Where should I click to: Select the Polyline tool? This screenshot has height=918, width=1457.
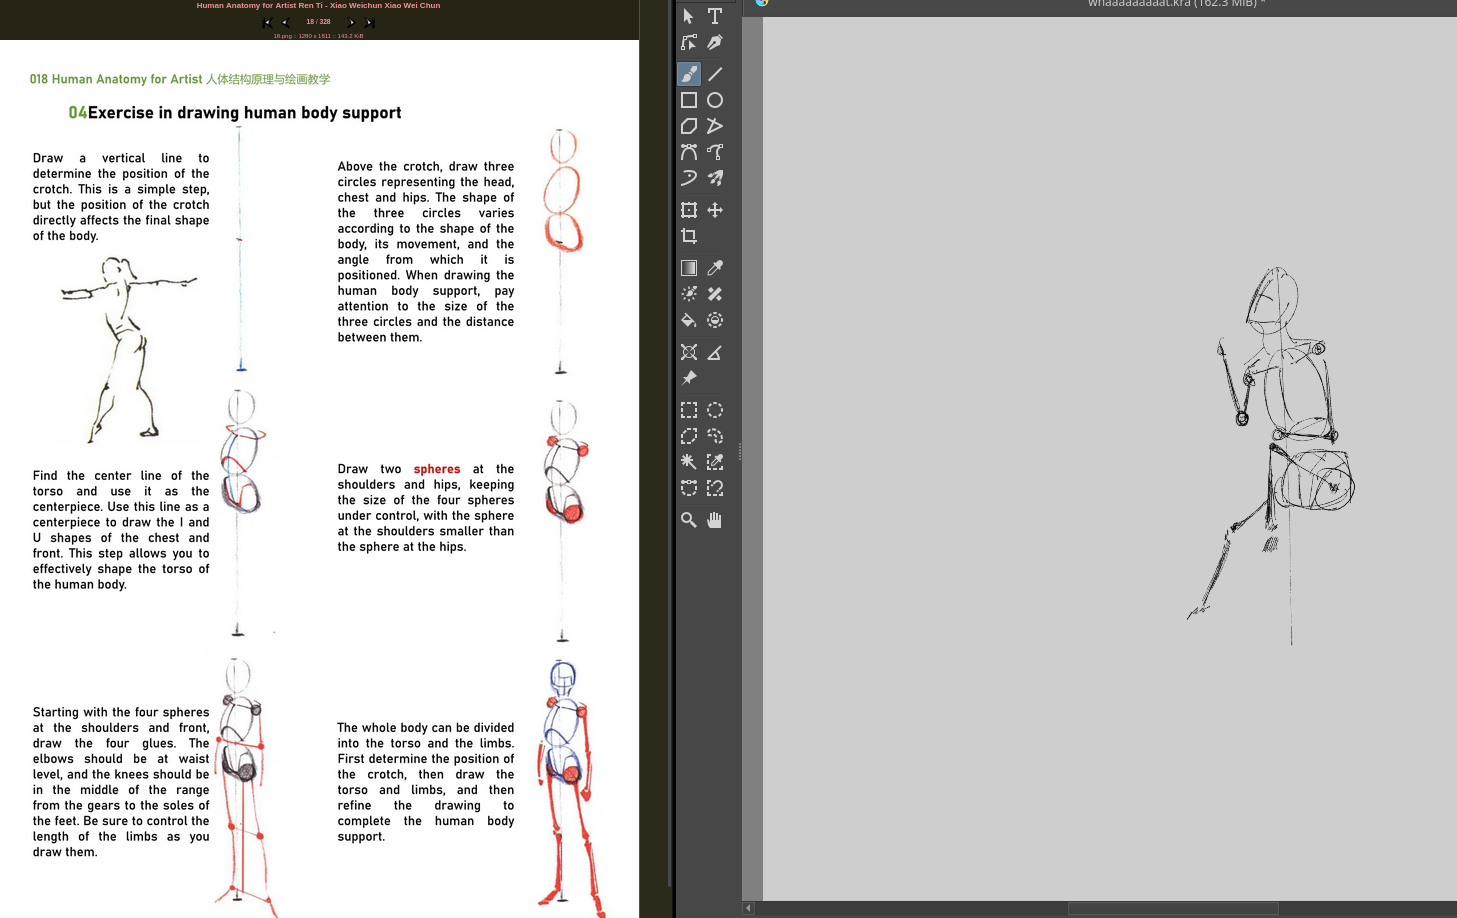pos(715,126)
